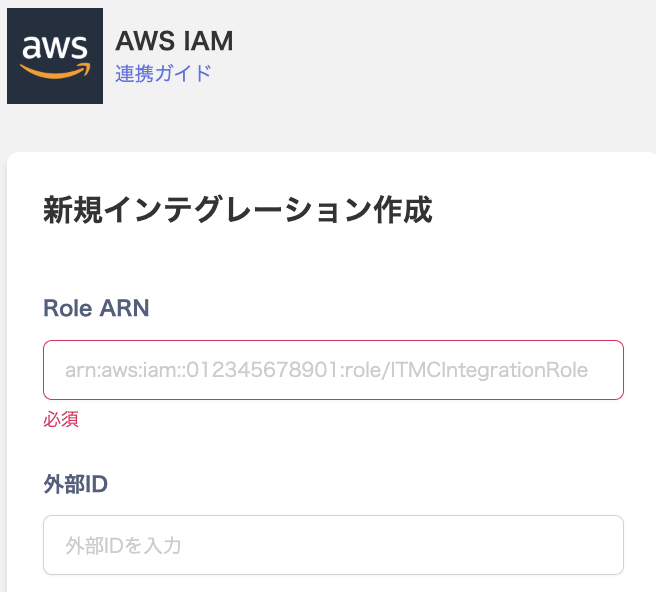Click the AWS logo icon
Screen dimensions: 656x592
pyautogui.click(x=55, y=56)
